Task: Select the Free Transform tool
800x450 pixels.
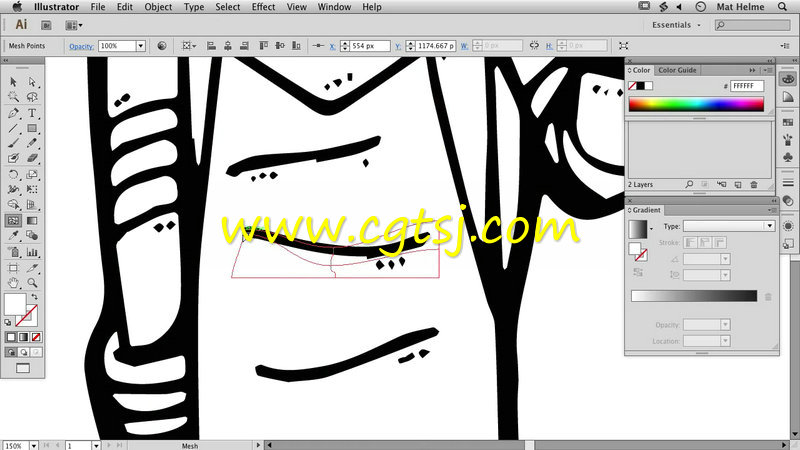Action: point(32,189)
